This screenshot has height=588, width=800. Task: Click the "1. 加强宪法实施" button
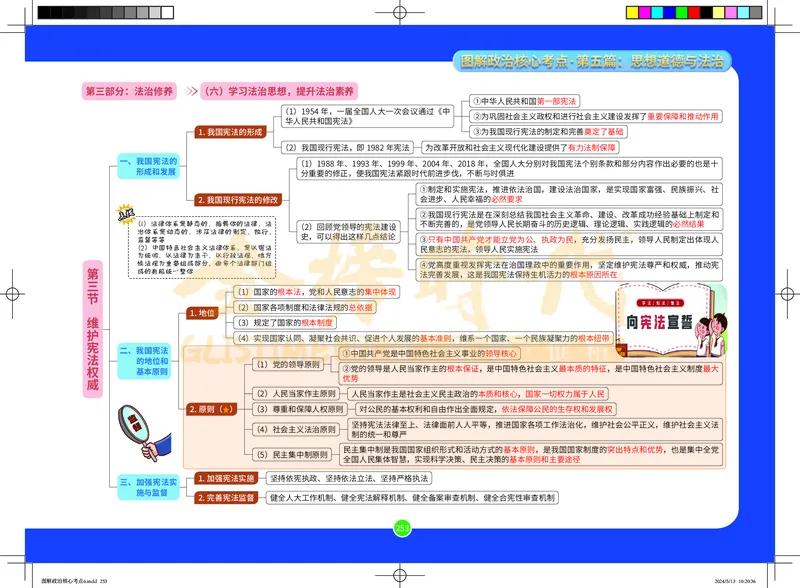(225, 477)
